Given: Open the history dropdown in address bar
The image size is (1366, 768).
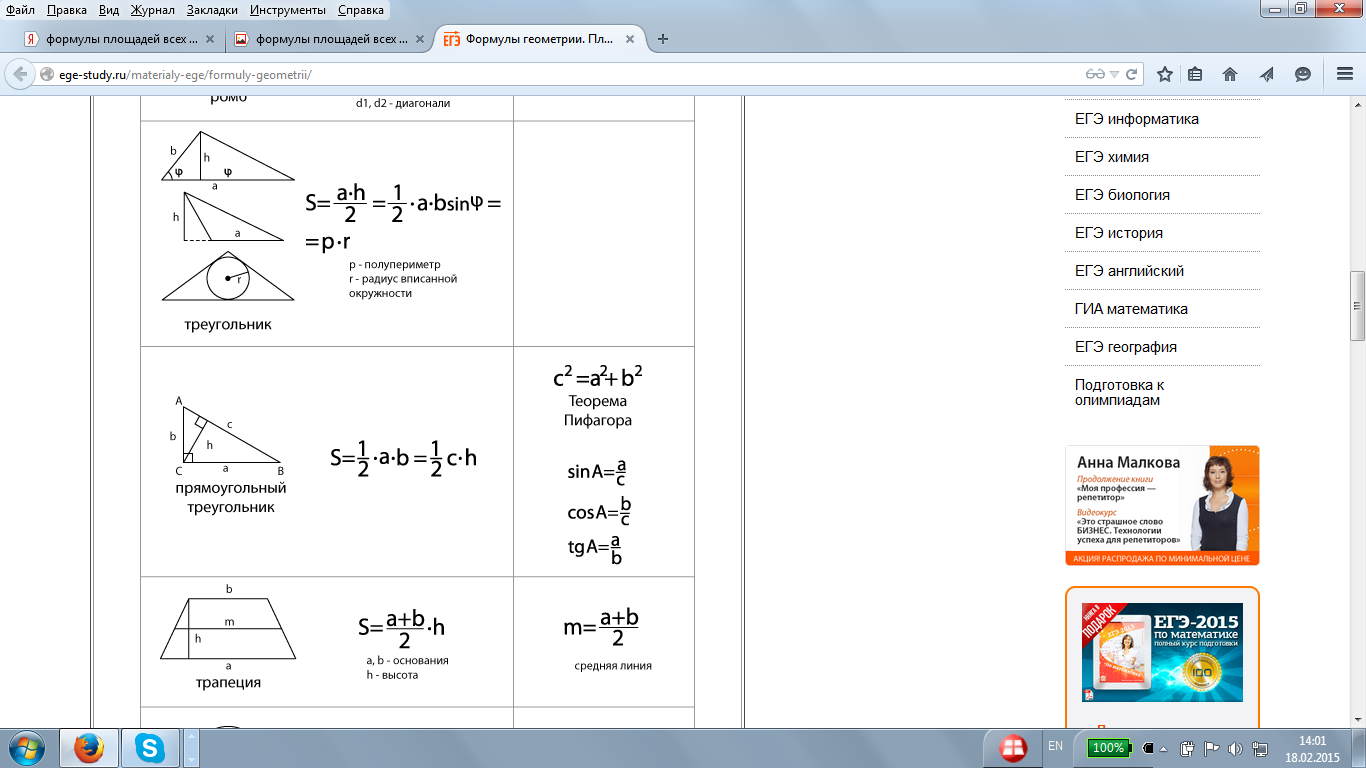Looking at the screenshot, I should point(1114,74).
